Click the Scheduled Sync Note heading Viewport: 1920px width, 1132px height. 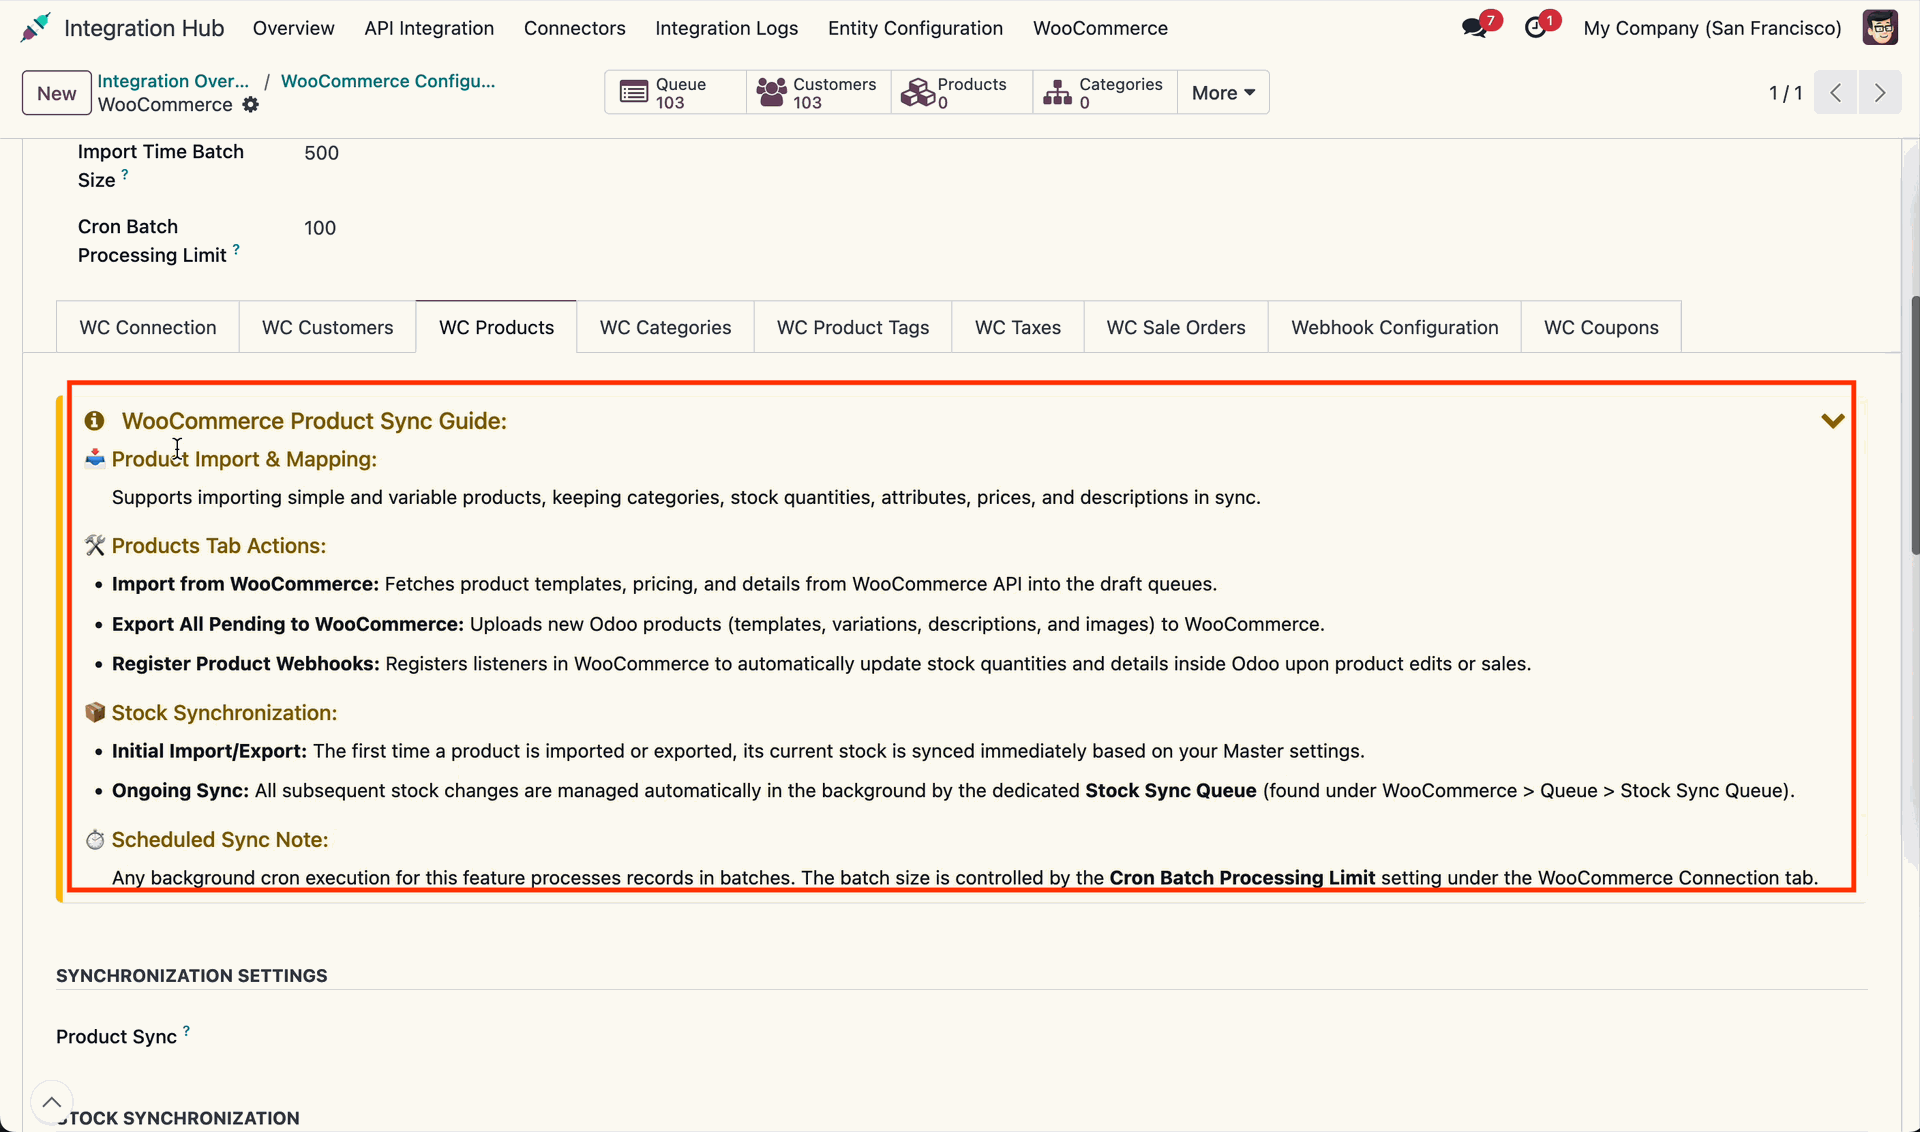click(220, 840)
